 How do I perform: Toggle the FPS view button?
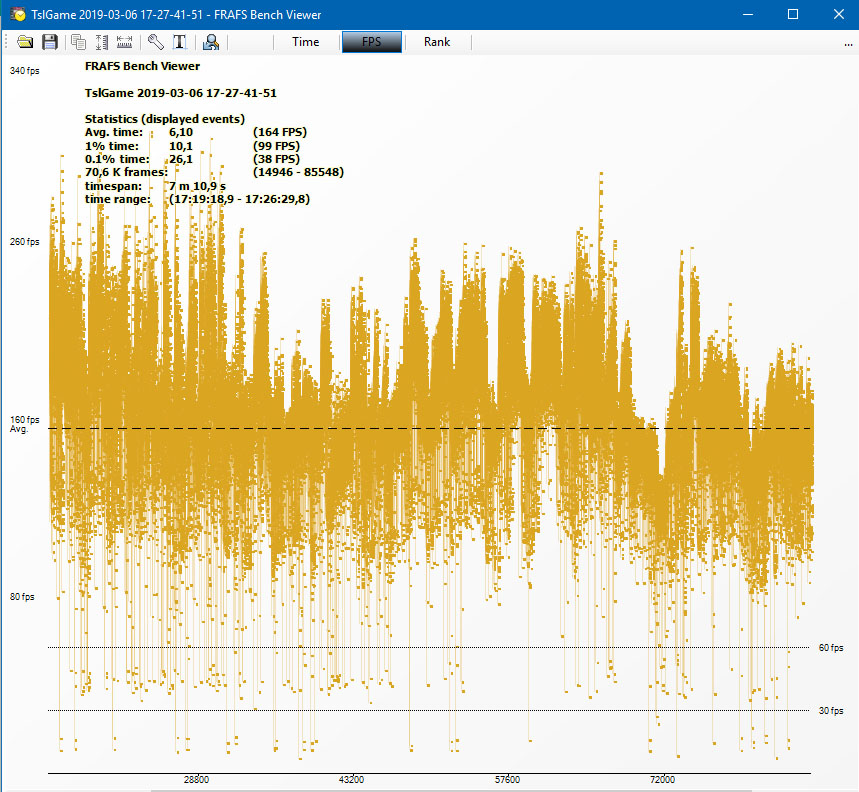pos(372,42)
